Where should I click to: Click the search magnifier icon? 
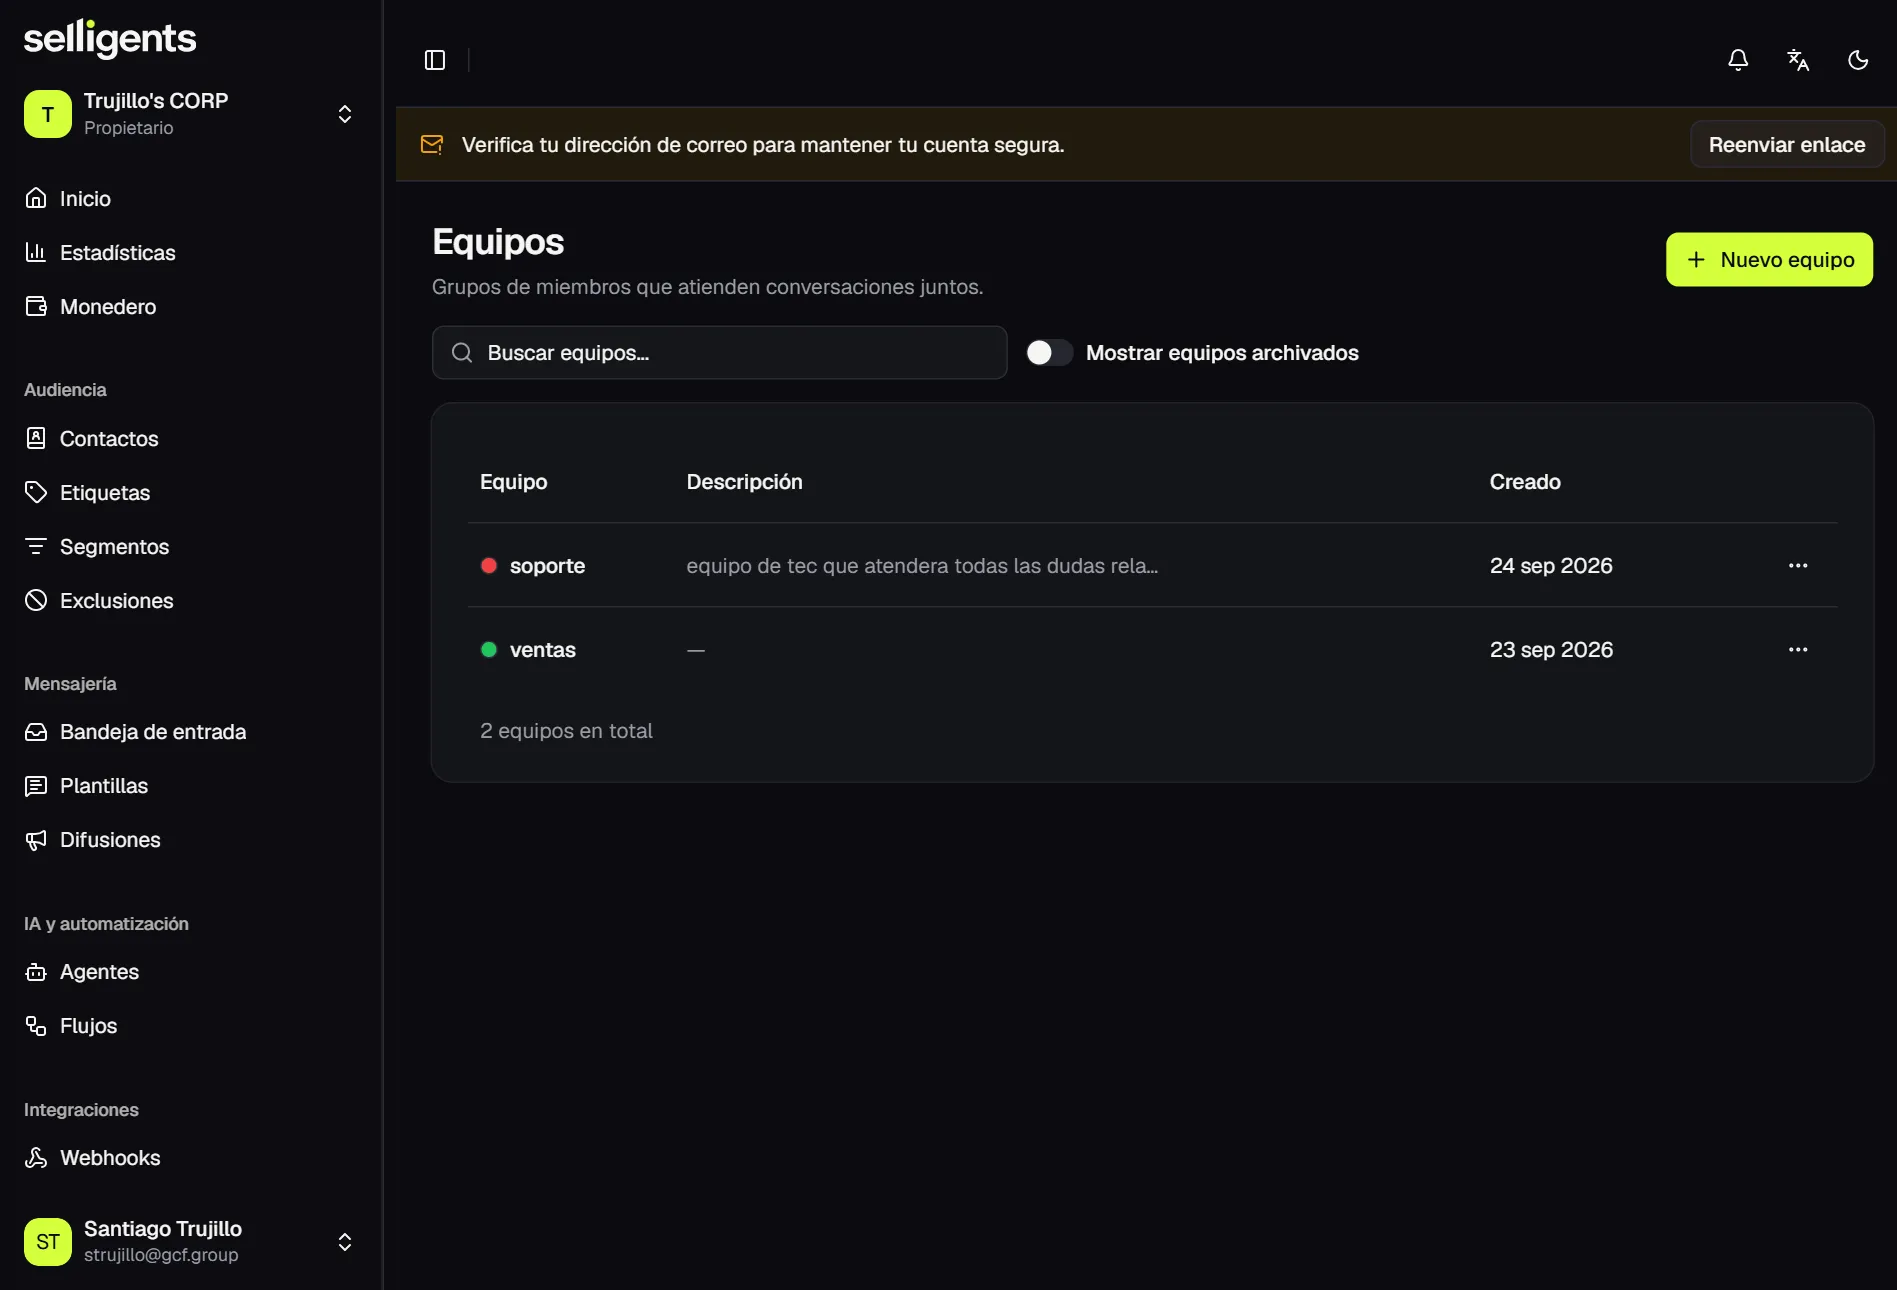point(462,352)
